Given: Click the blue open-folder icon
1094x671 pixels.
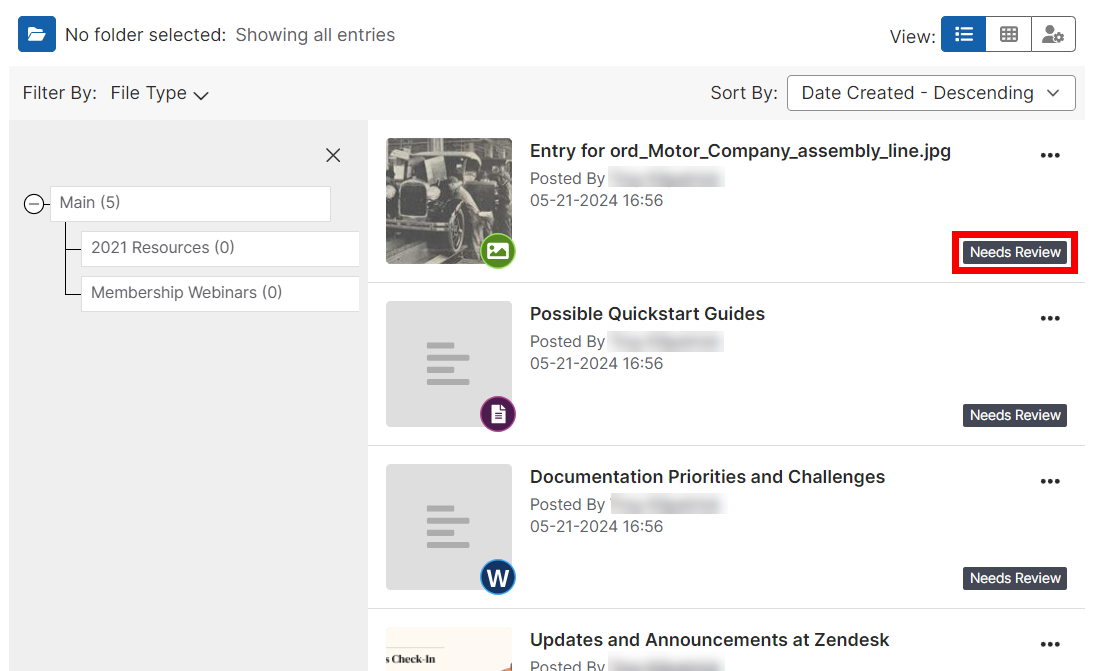Looking at the screenshot, I should click(37, 34).
